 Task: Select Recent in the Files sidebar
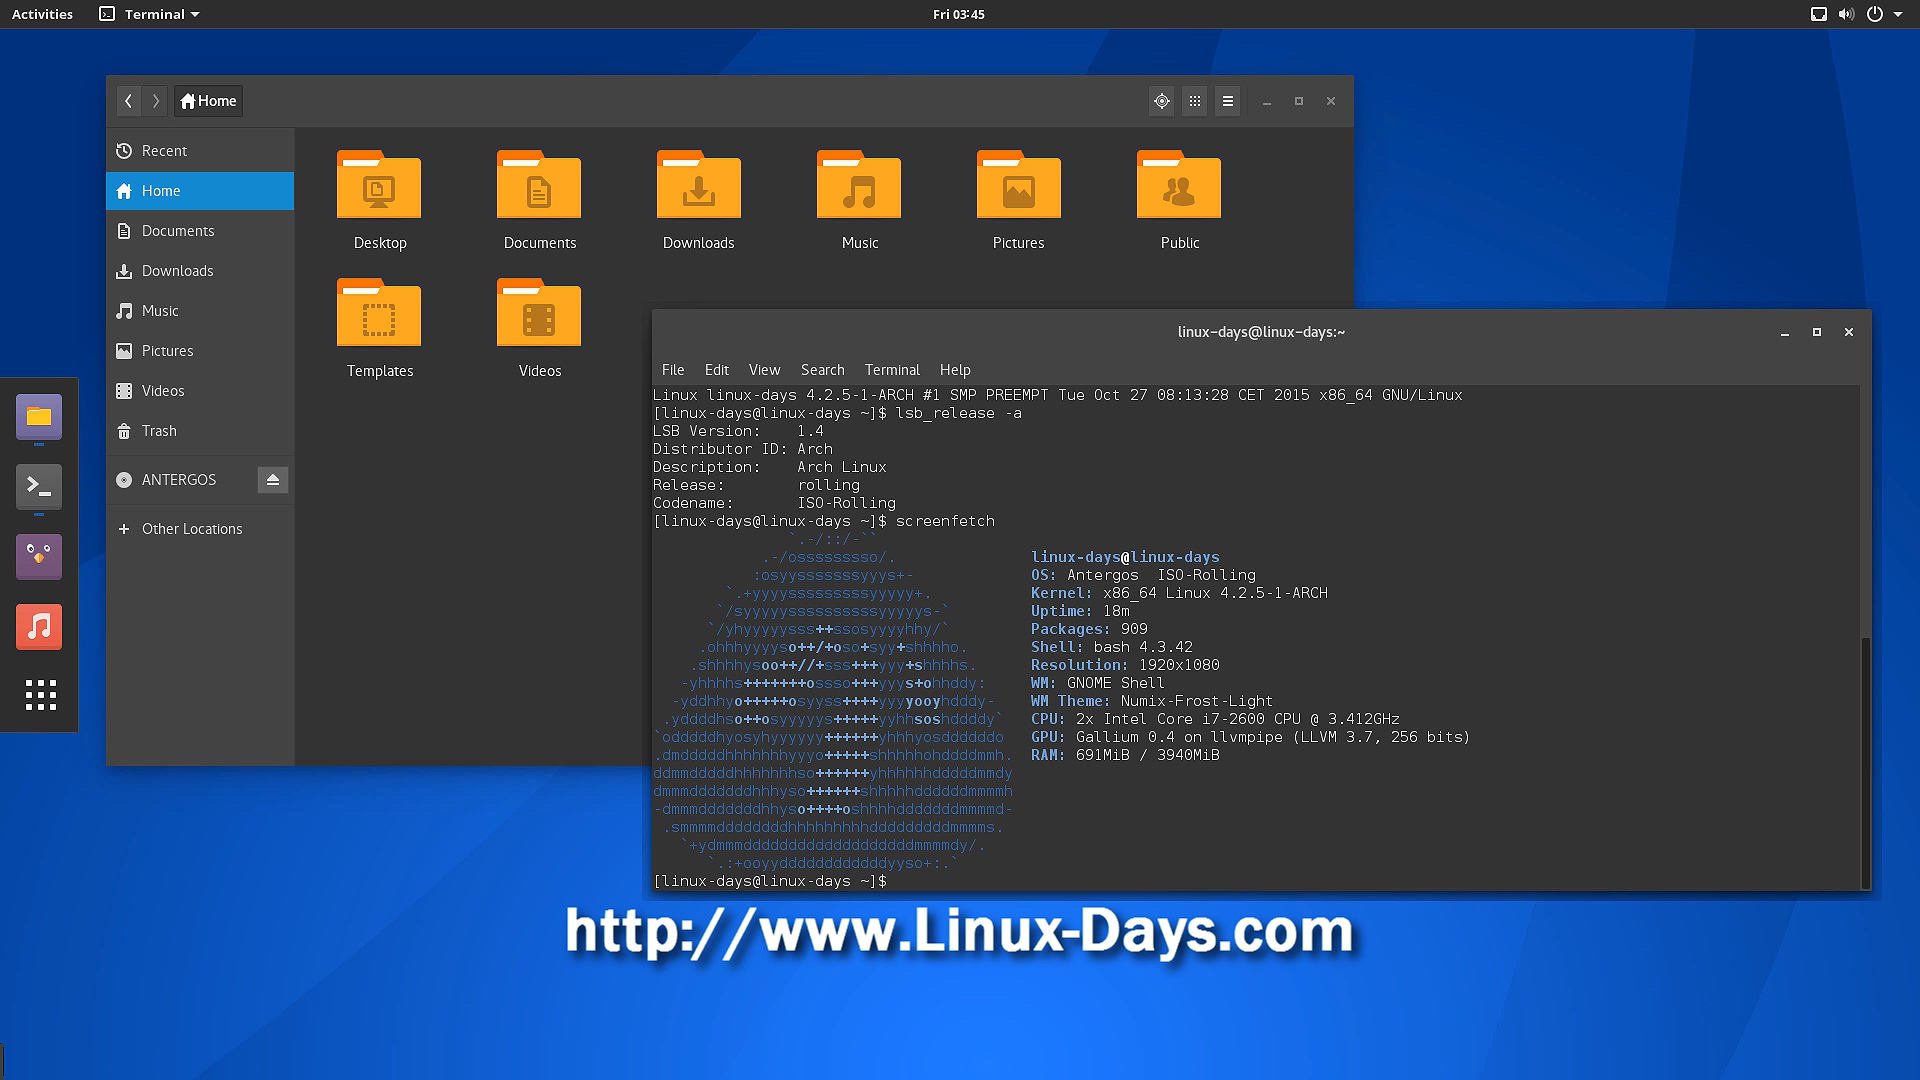(200, 151)
